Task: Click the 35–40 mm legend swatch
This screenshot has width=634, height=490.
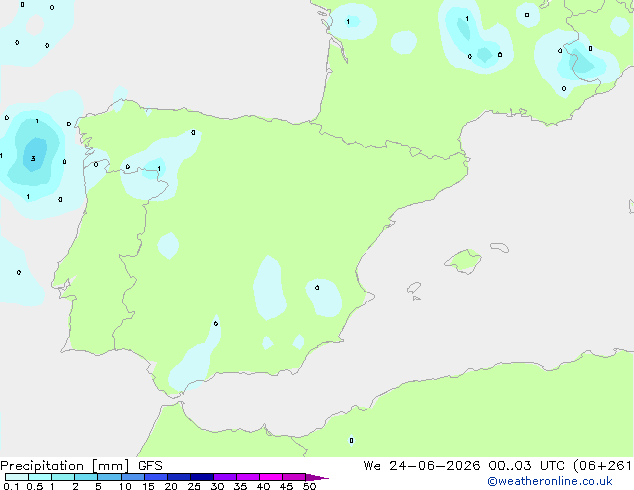Action: click(x=248, y=477)
